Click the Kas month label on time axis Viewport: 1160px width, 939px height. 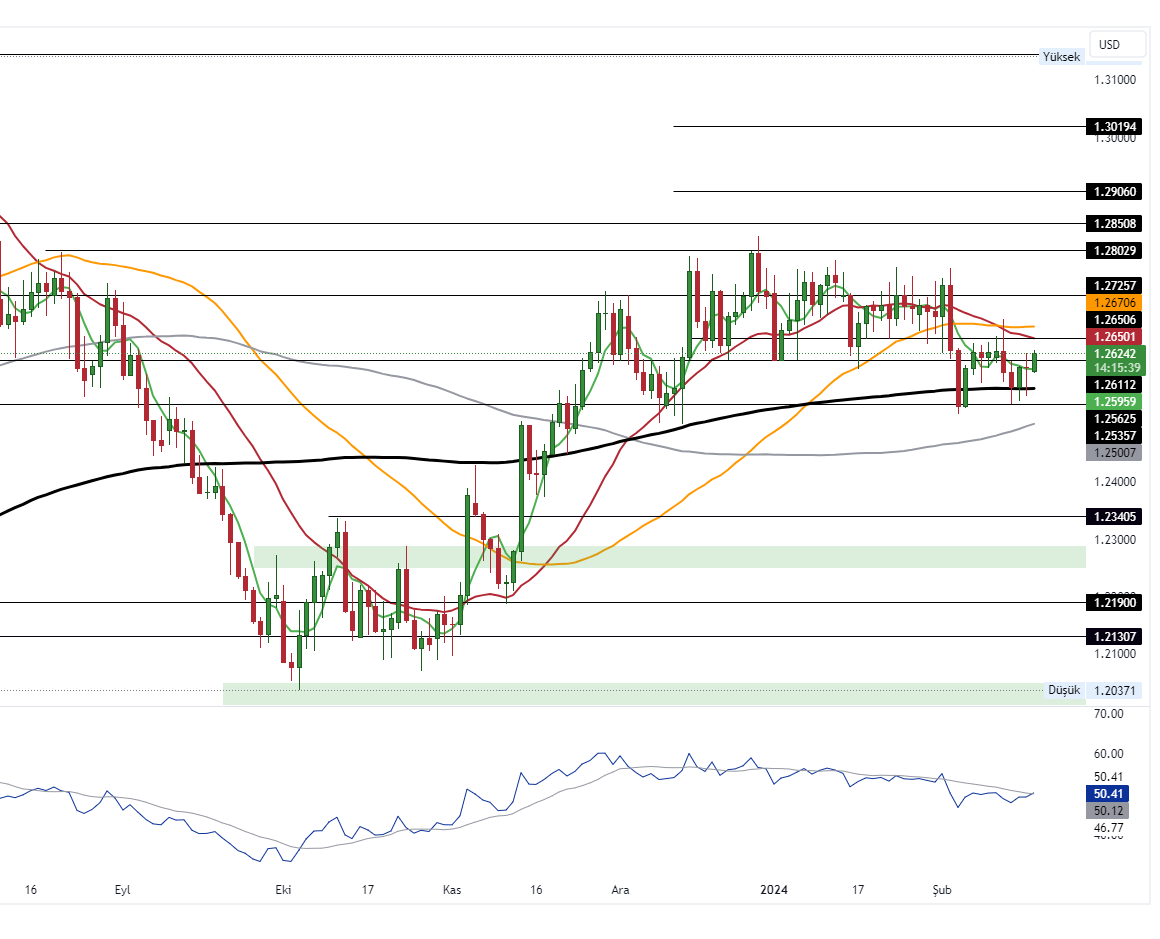452,889
